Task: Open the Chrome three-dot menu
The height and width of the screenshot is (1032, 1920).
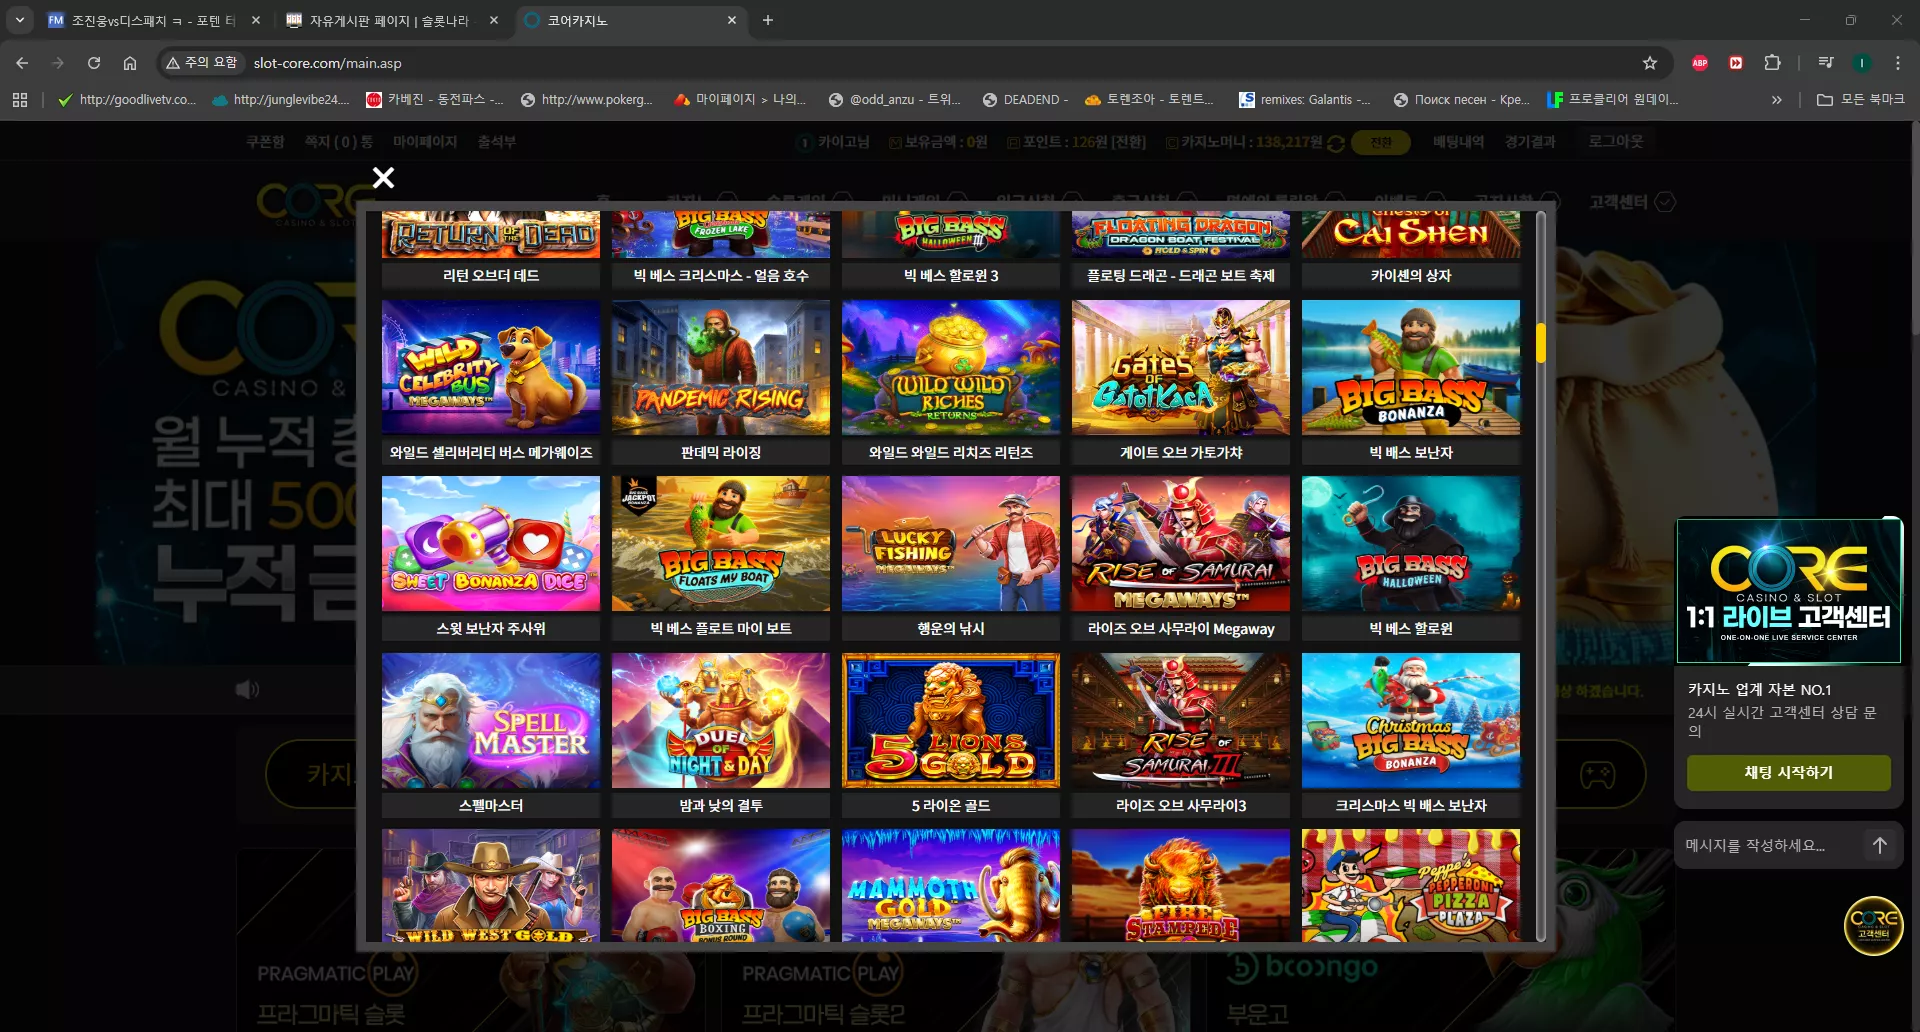Action: click(x=1898, y=63)
